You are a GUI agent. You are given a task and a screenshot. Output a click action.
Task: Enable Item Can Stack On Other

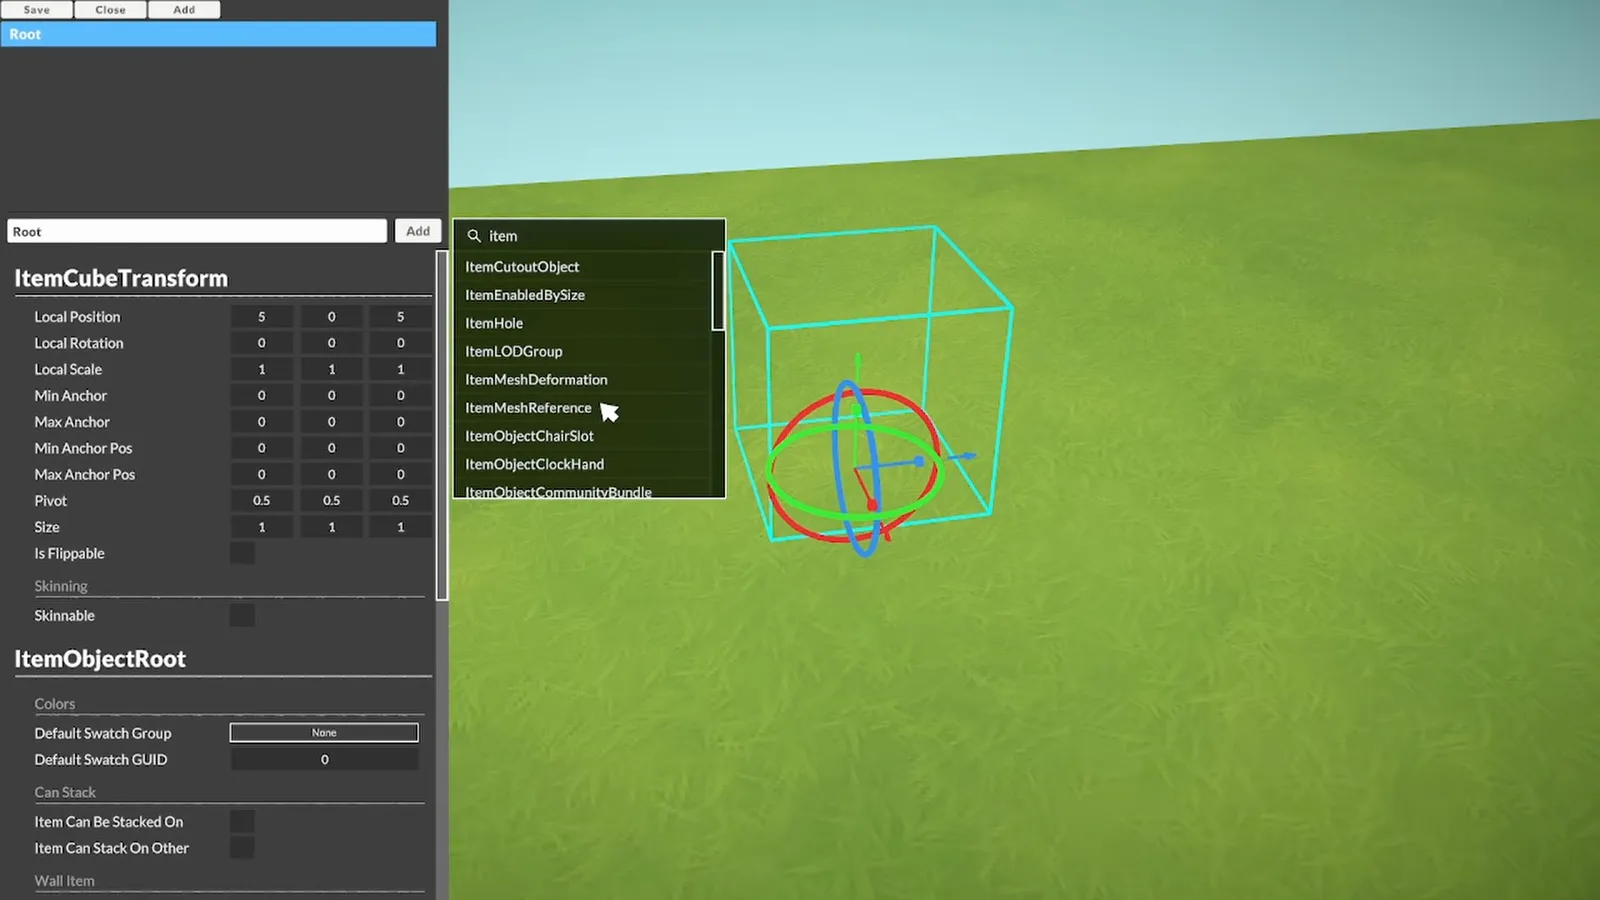(x=242, y=848)
